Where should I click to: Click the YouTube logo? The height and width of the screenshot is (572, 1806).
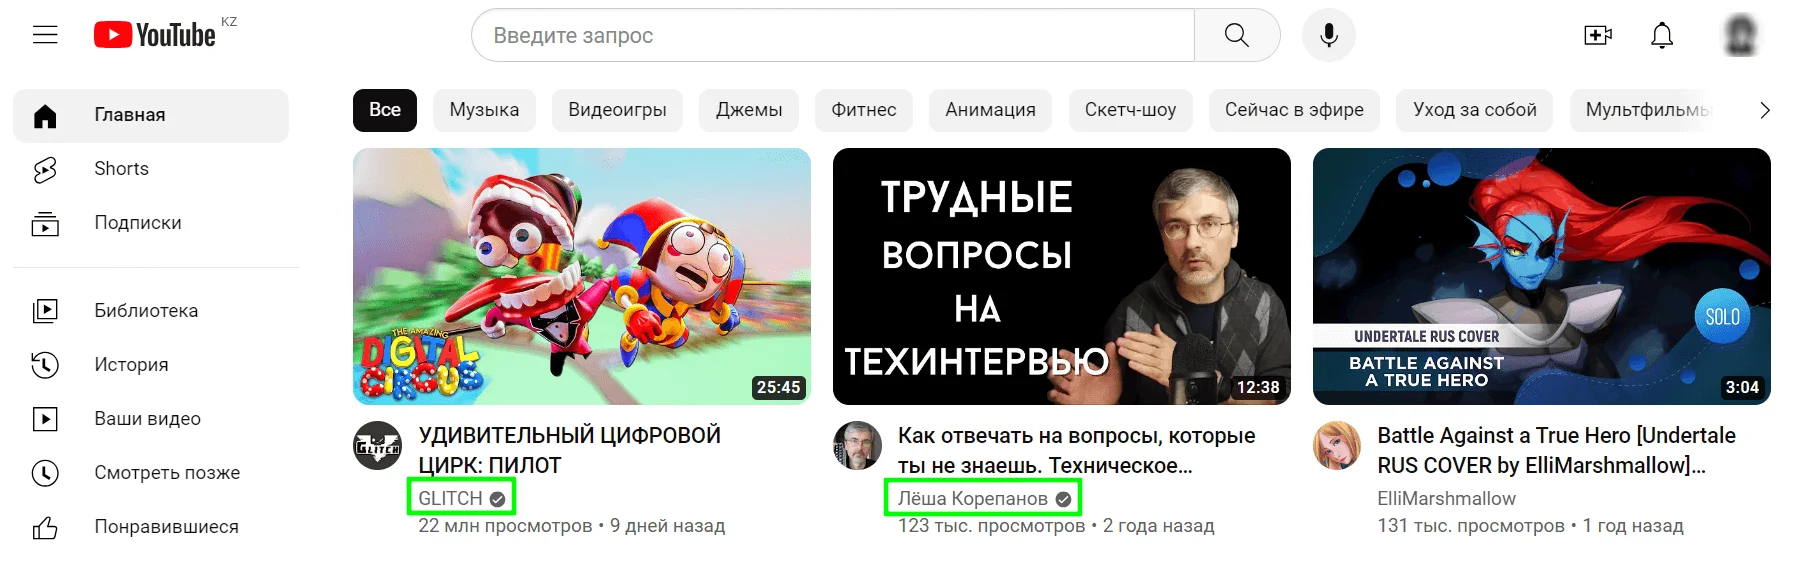155,35
